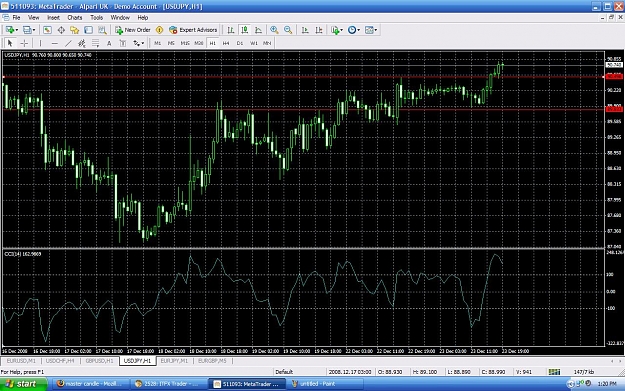This screenshot has height=391, width=625.
Task: Switch chart to bar chart style
Action: pyautogui.click(x=230, y=30)
